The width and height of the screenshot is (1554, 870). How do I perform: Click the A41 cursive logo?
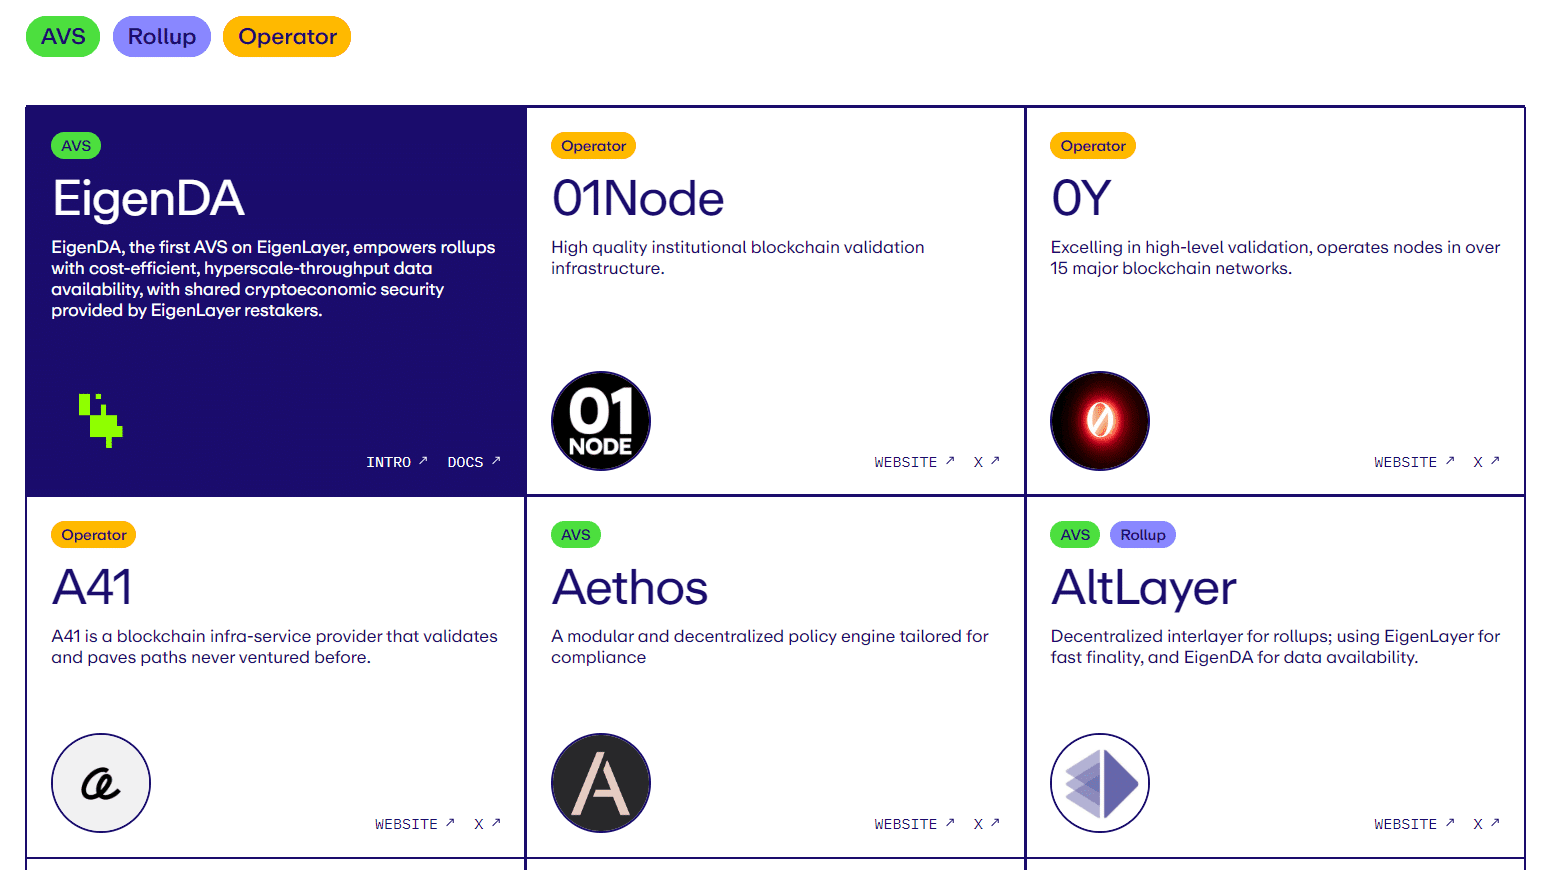point(101,783)
